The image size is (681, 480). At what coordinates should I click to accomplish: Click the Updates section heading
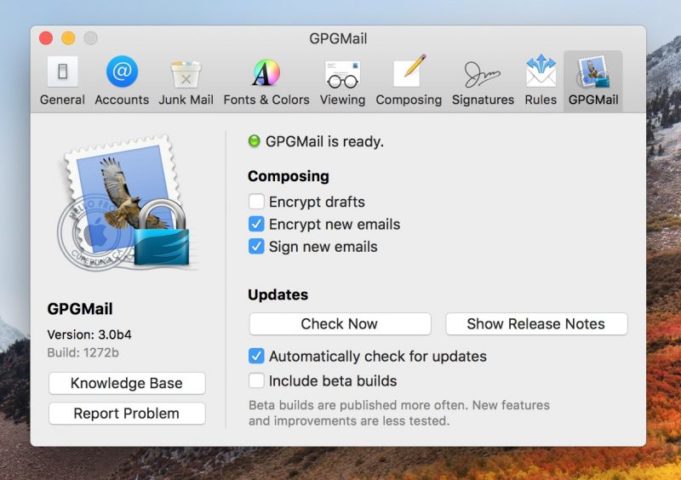coord(278,295)
